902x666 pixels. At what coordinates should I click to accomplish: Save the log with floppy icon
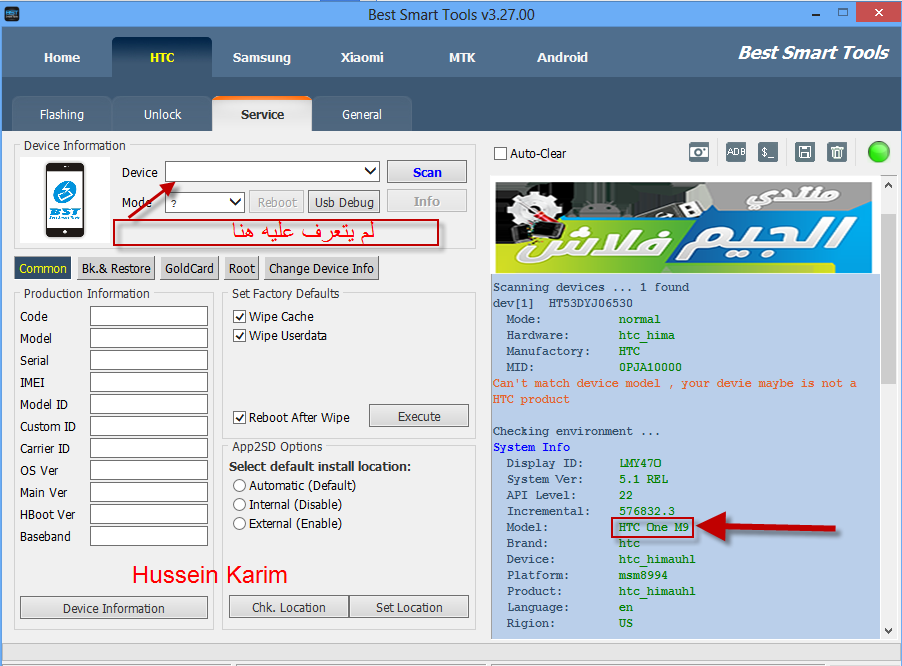(805, 152)
